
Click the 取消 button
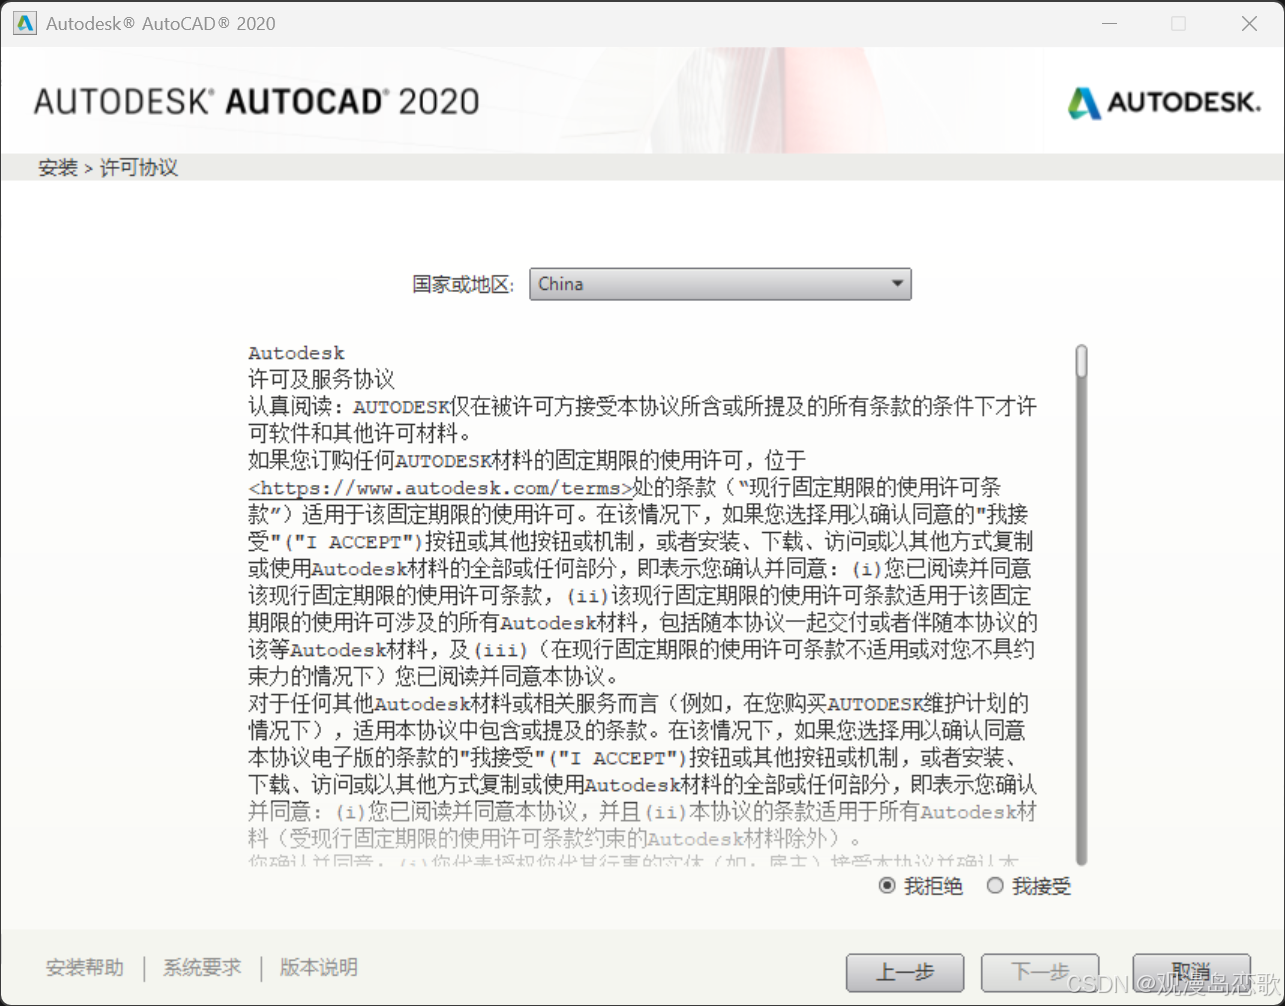[1192, 972]
